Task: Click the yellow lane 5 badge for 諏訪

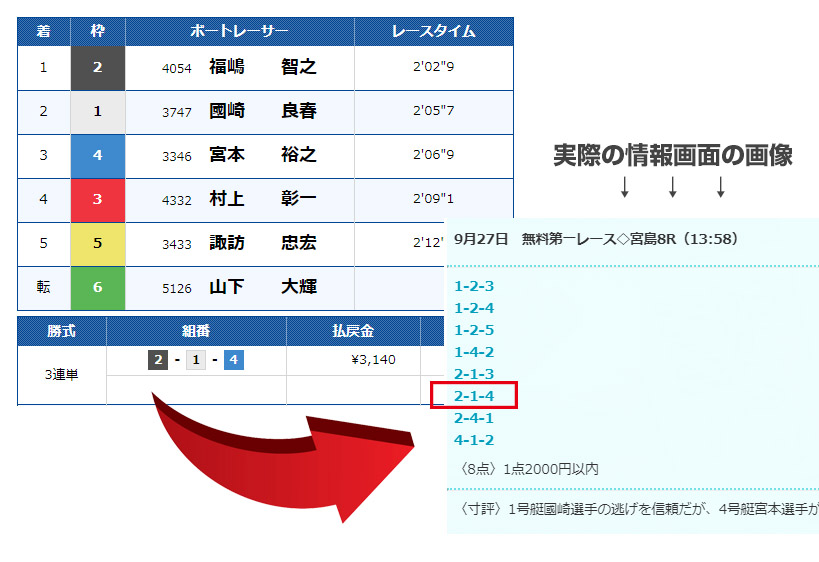Action: pos(97,243)
